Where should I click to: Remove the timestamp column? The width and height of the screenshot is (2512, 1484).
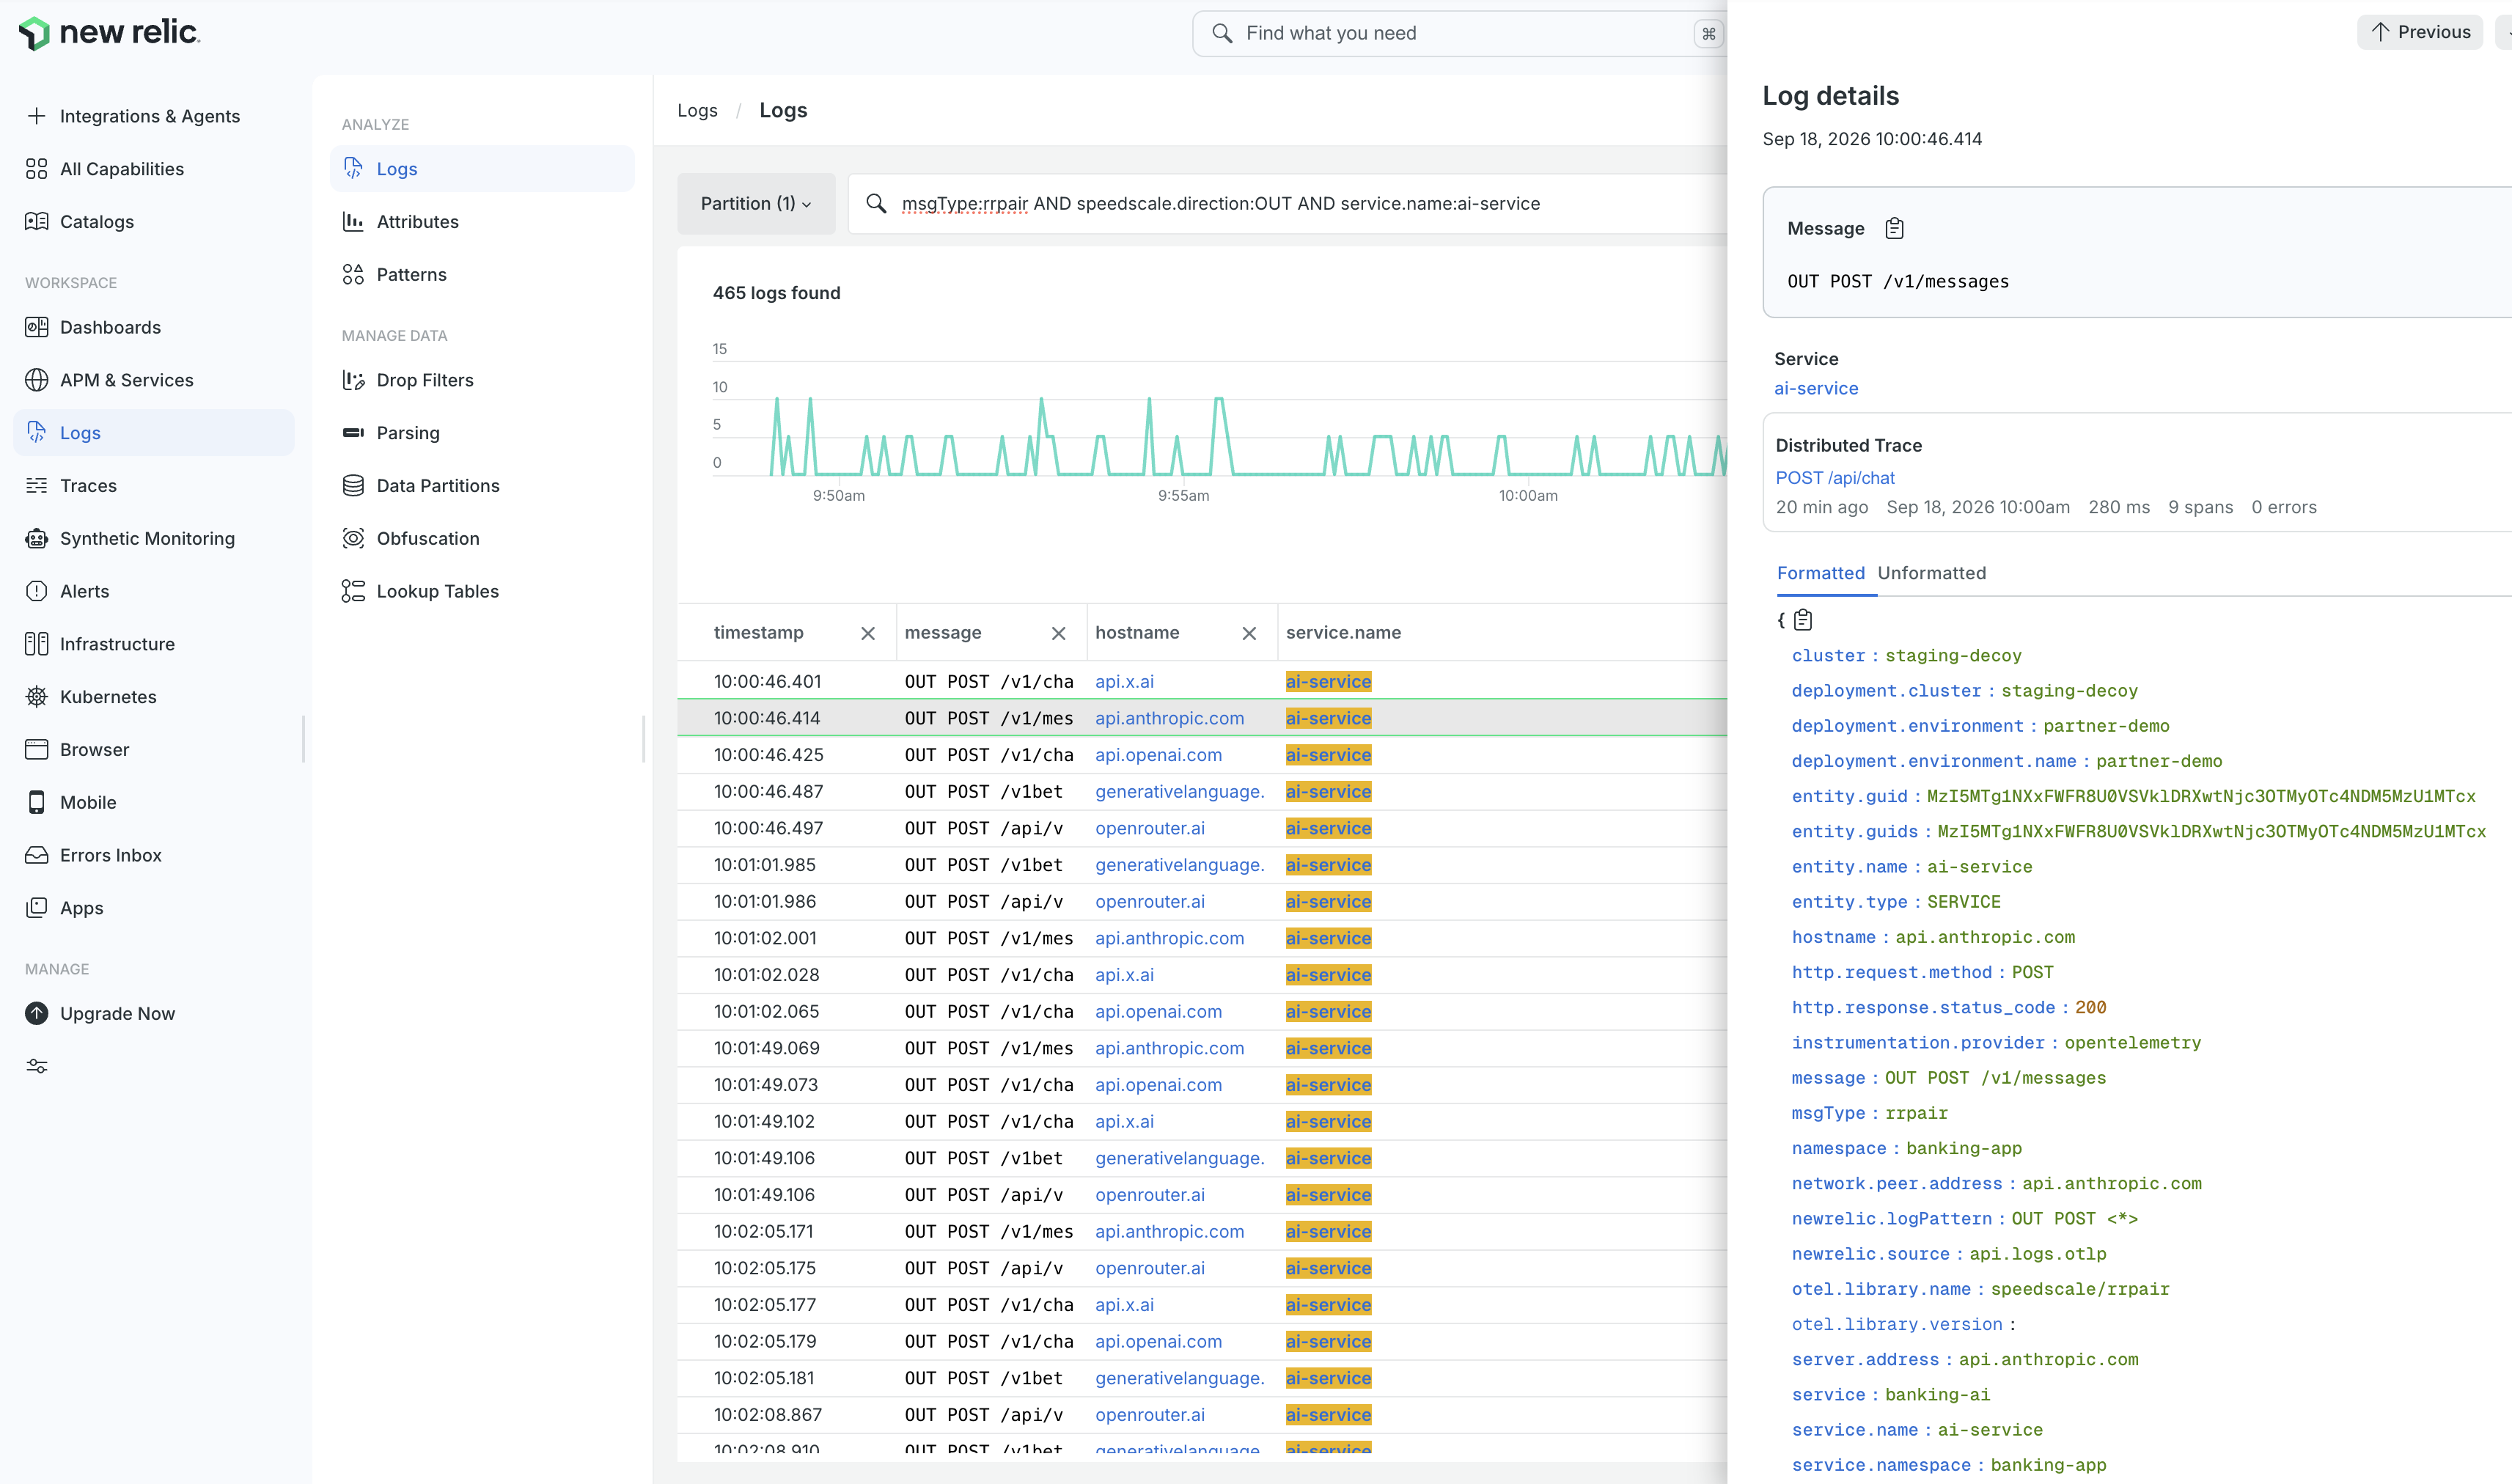tap(868, 633)
